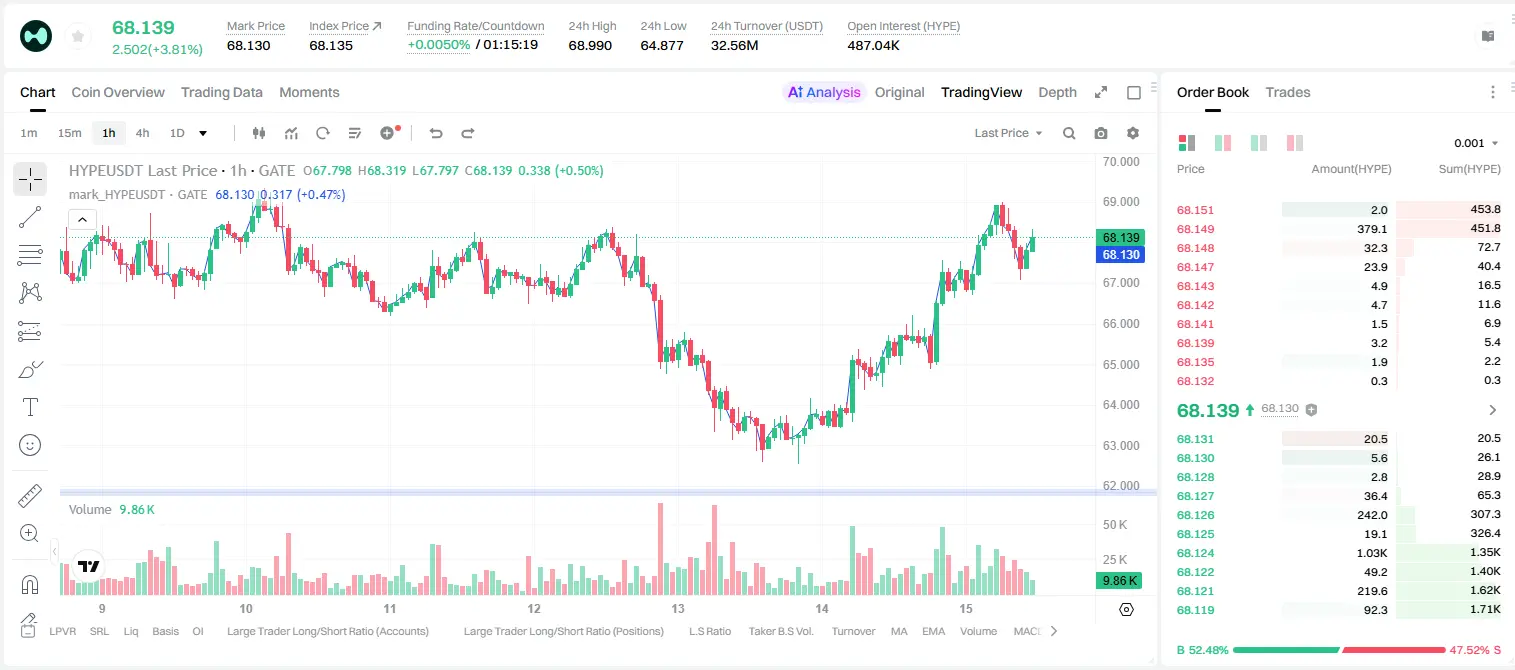The image size is (1515, 670).
Task: Select the trend line drawing tool
Action: point(30,217)
